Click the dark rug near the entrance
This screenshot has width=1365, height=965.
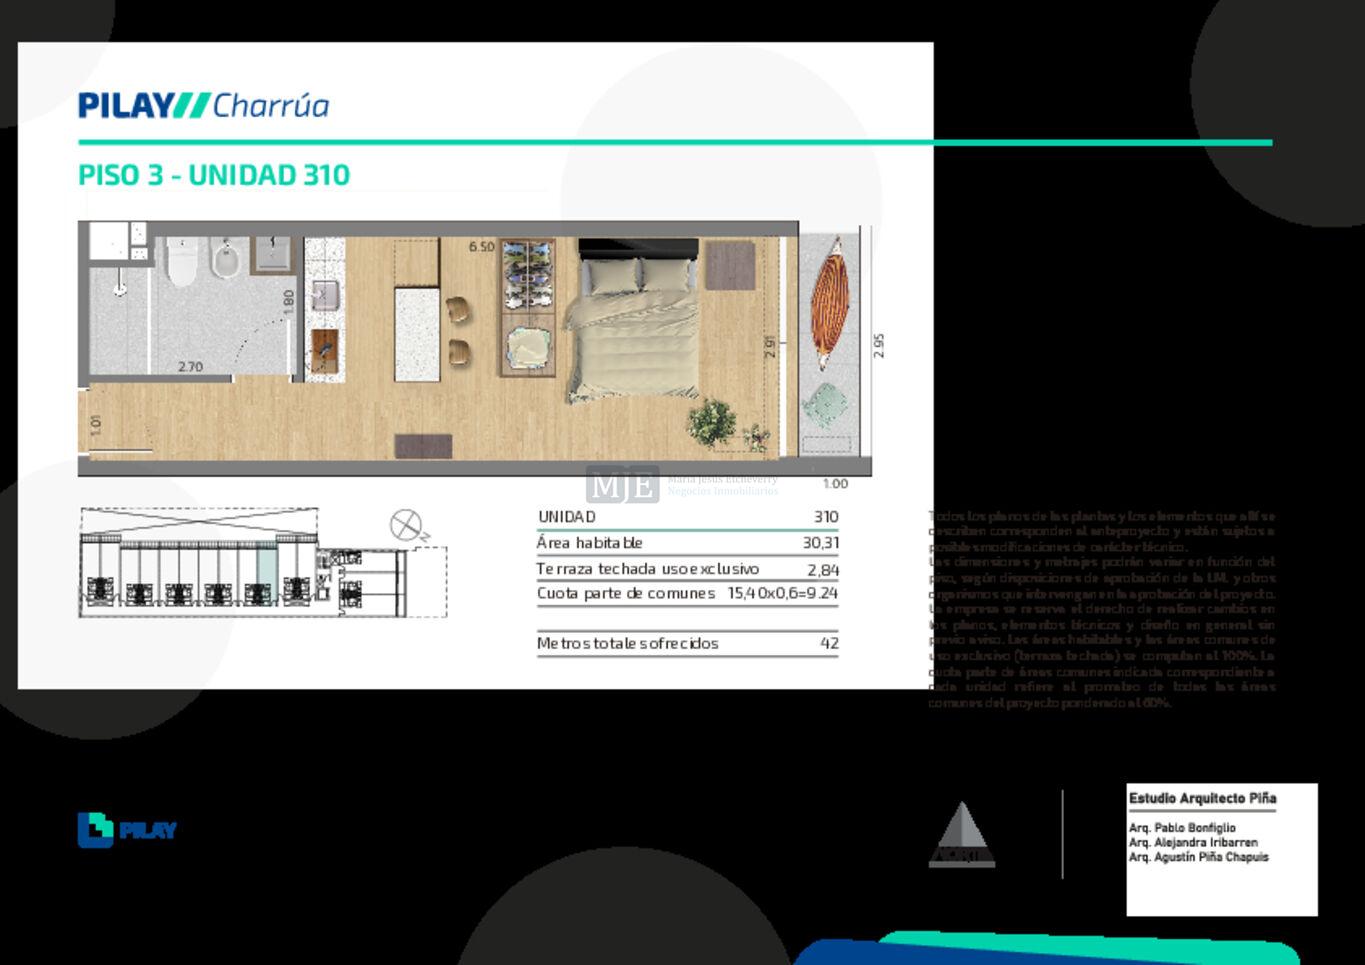click(x=423, y=446)
